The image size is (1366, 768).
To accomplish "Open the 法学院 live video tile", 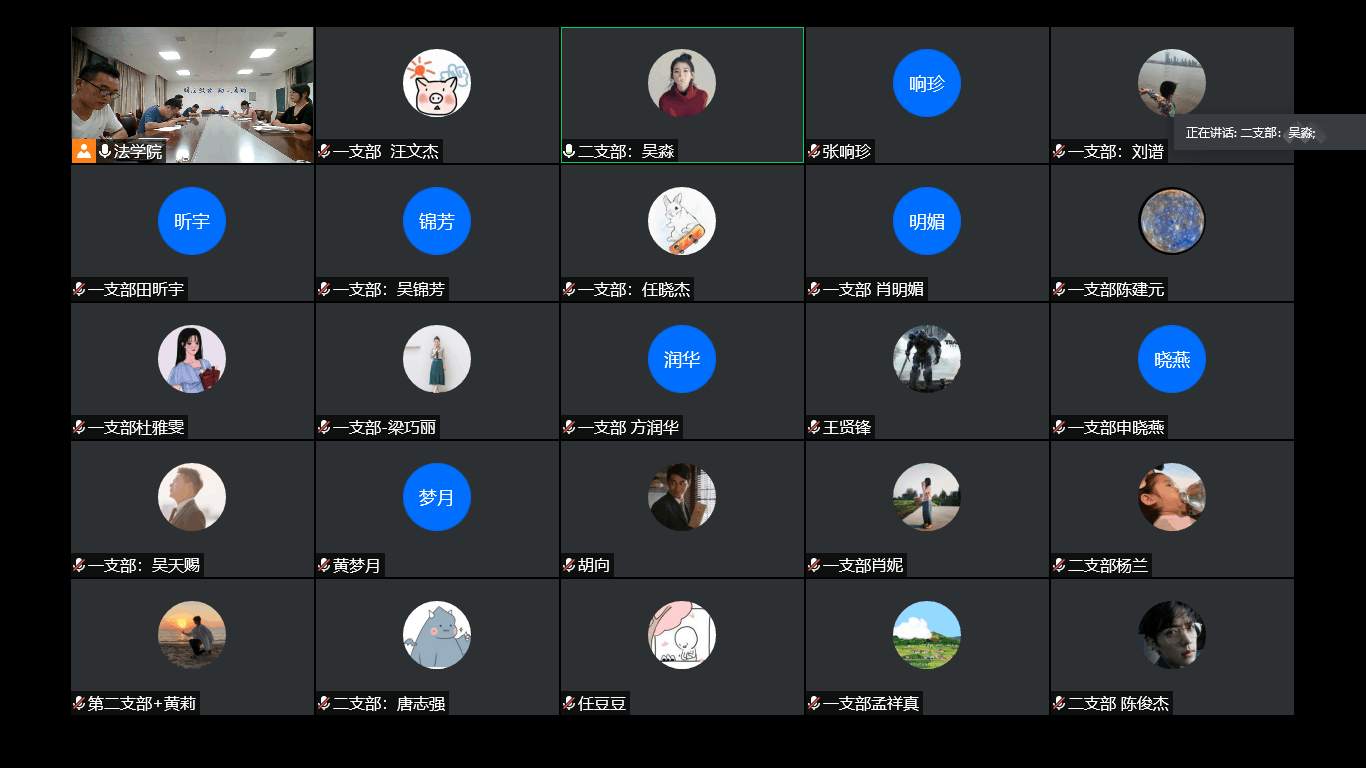I will click(x=192, y=85).
